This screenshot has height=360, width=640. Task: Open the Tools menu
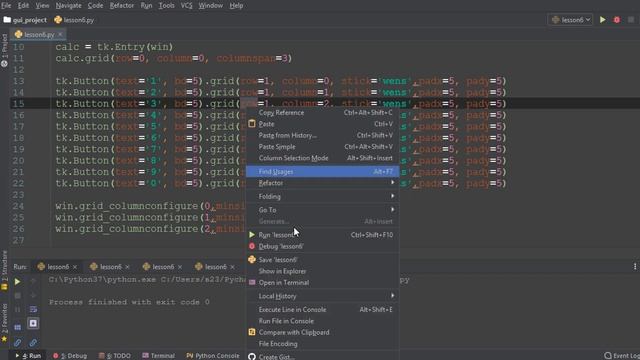[167, 6]
